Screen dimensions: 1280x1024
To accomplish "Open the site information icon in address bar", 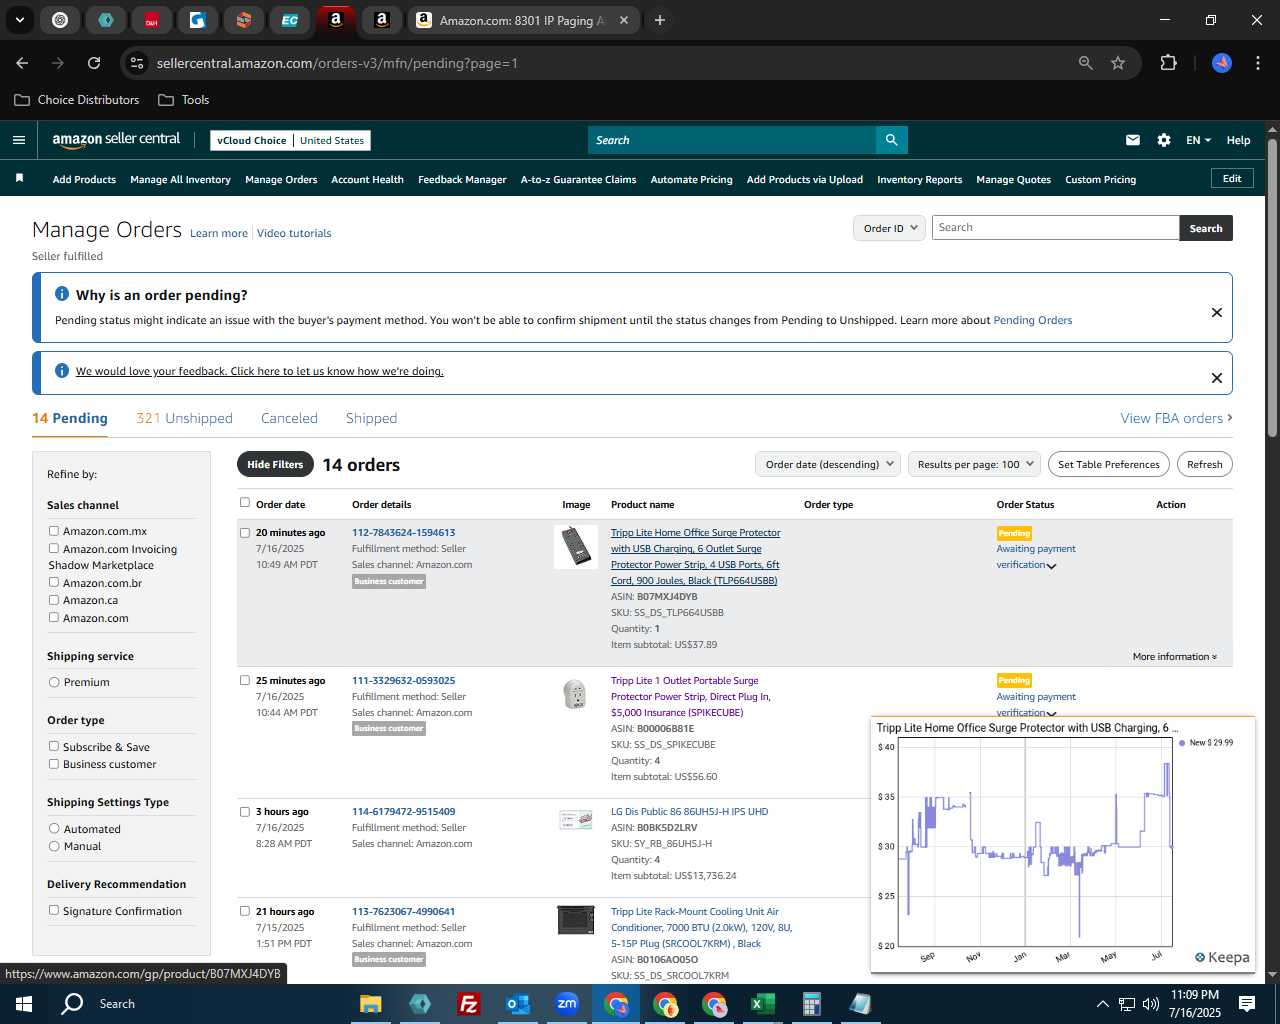I will (138, 63).
